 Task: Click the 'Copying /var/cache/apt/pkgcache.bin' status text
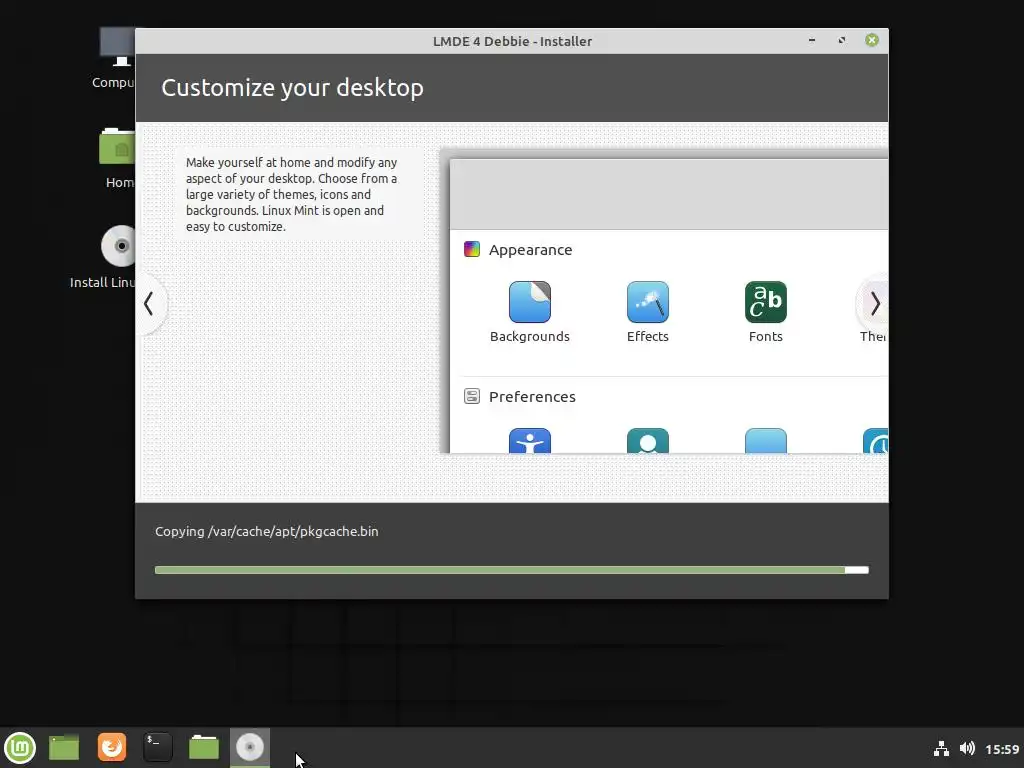[x=266, y=531]
